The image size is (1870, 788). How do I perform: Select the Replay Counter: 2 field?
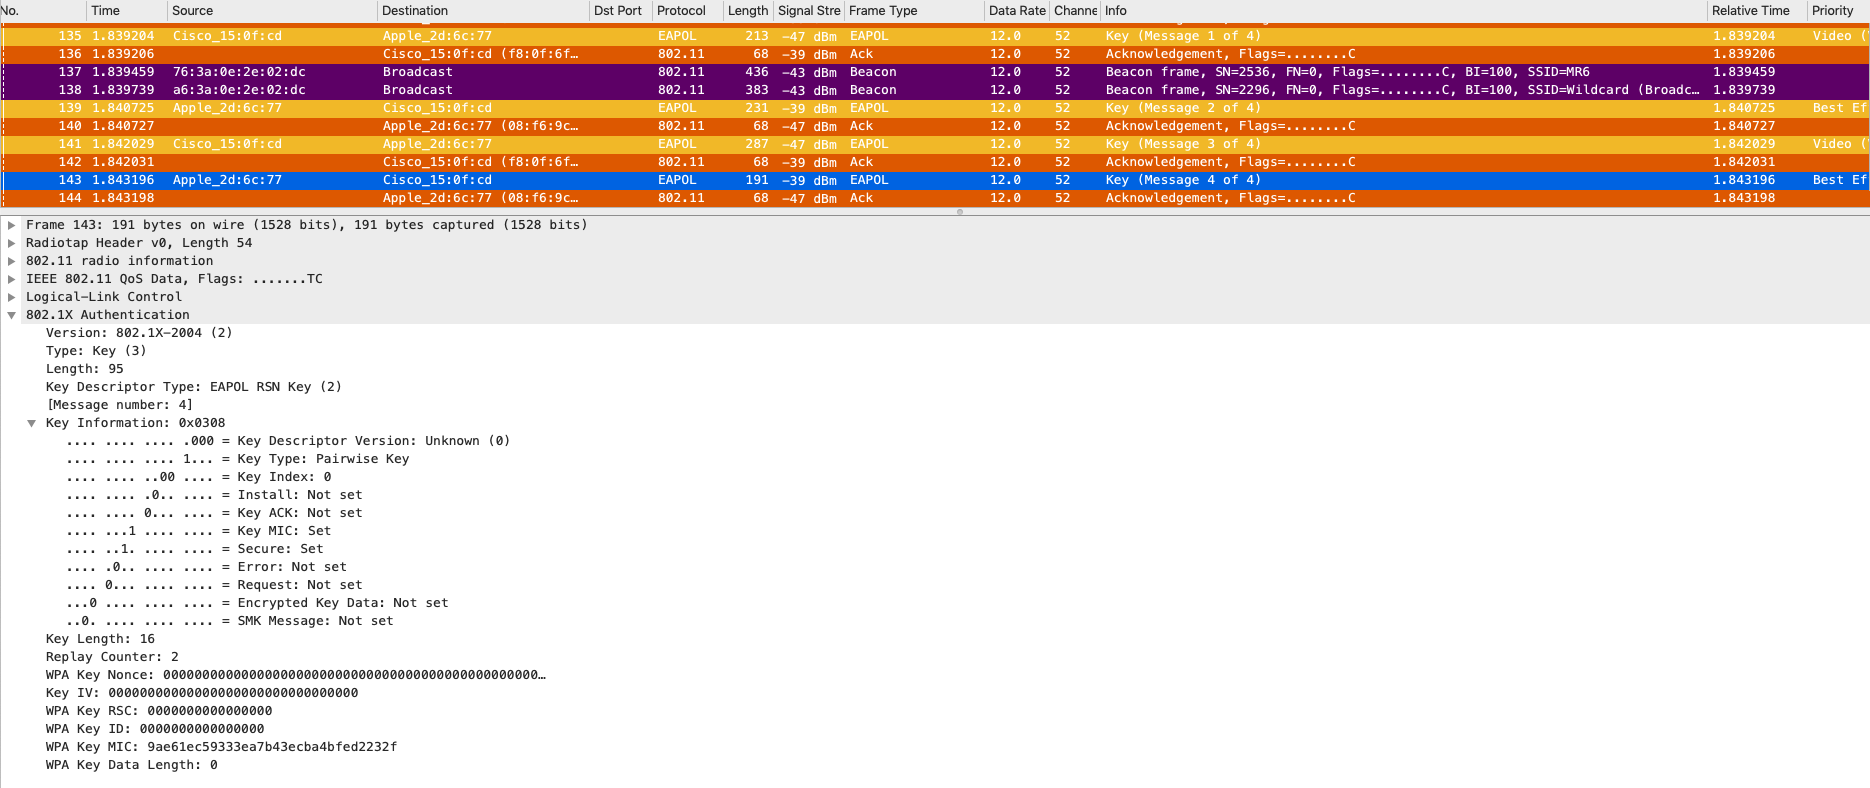[x=112, y=657]
